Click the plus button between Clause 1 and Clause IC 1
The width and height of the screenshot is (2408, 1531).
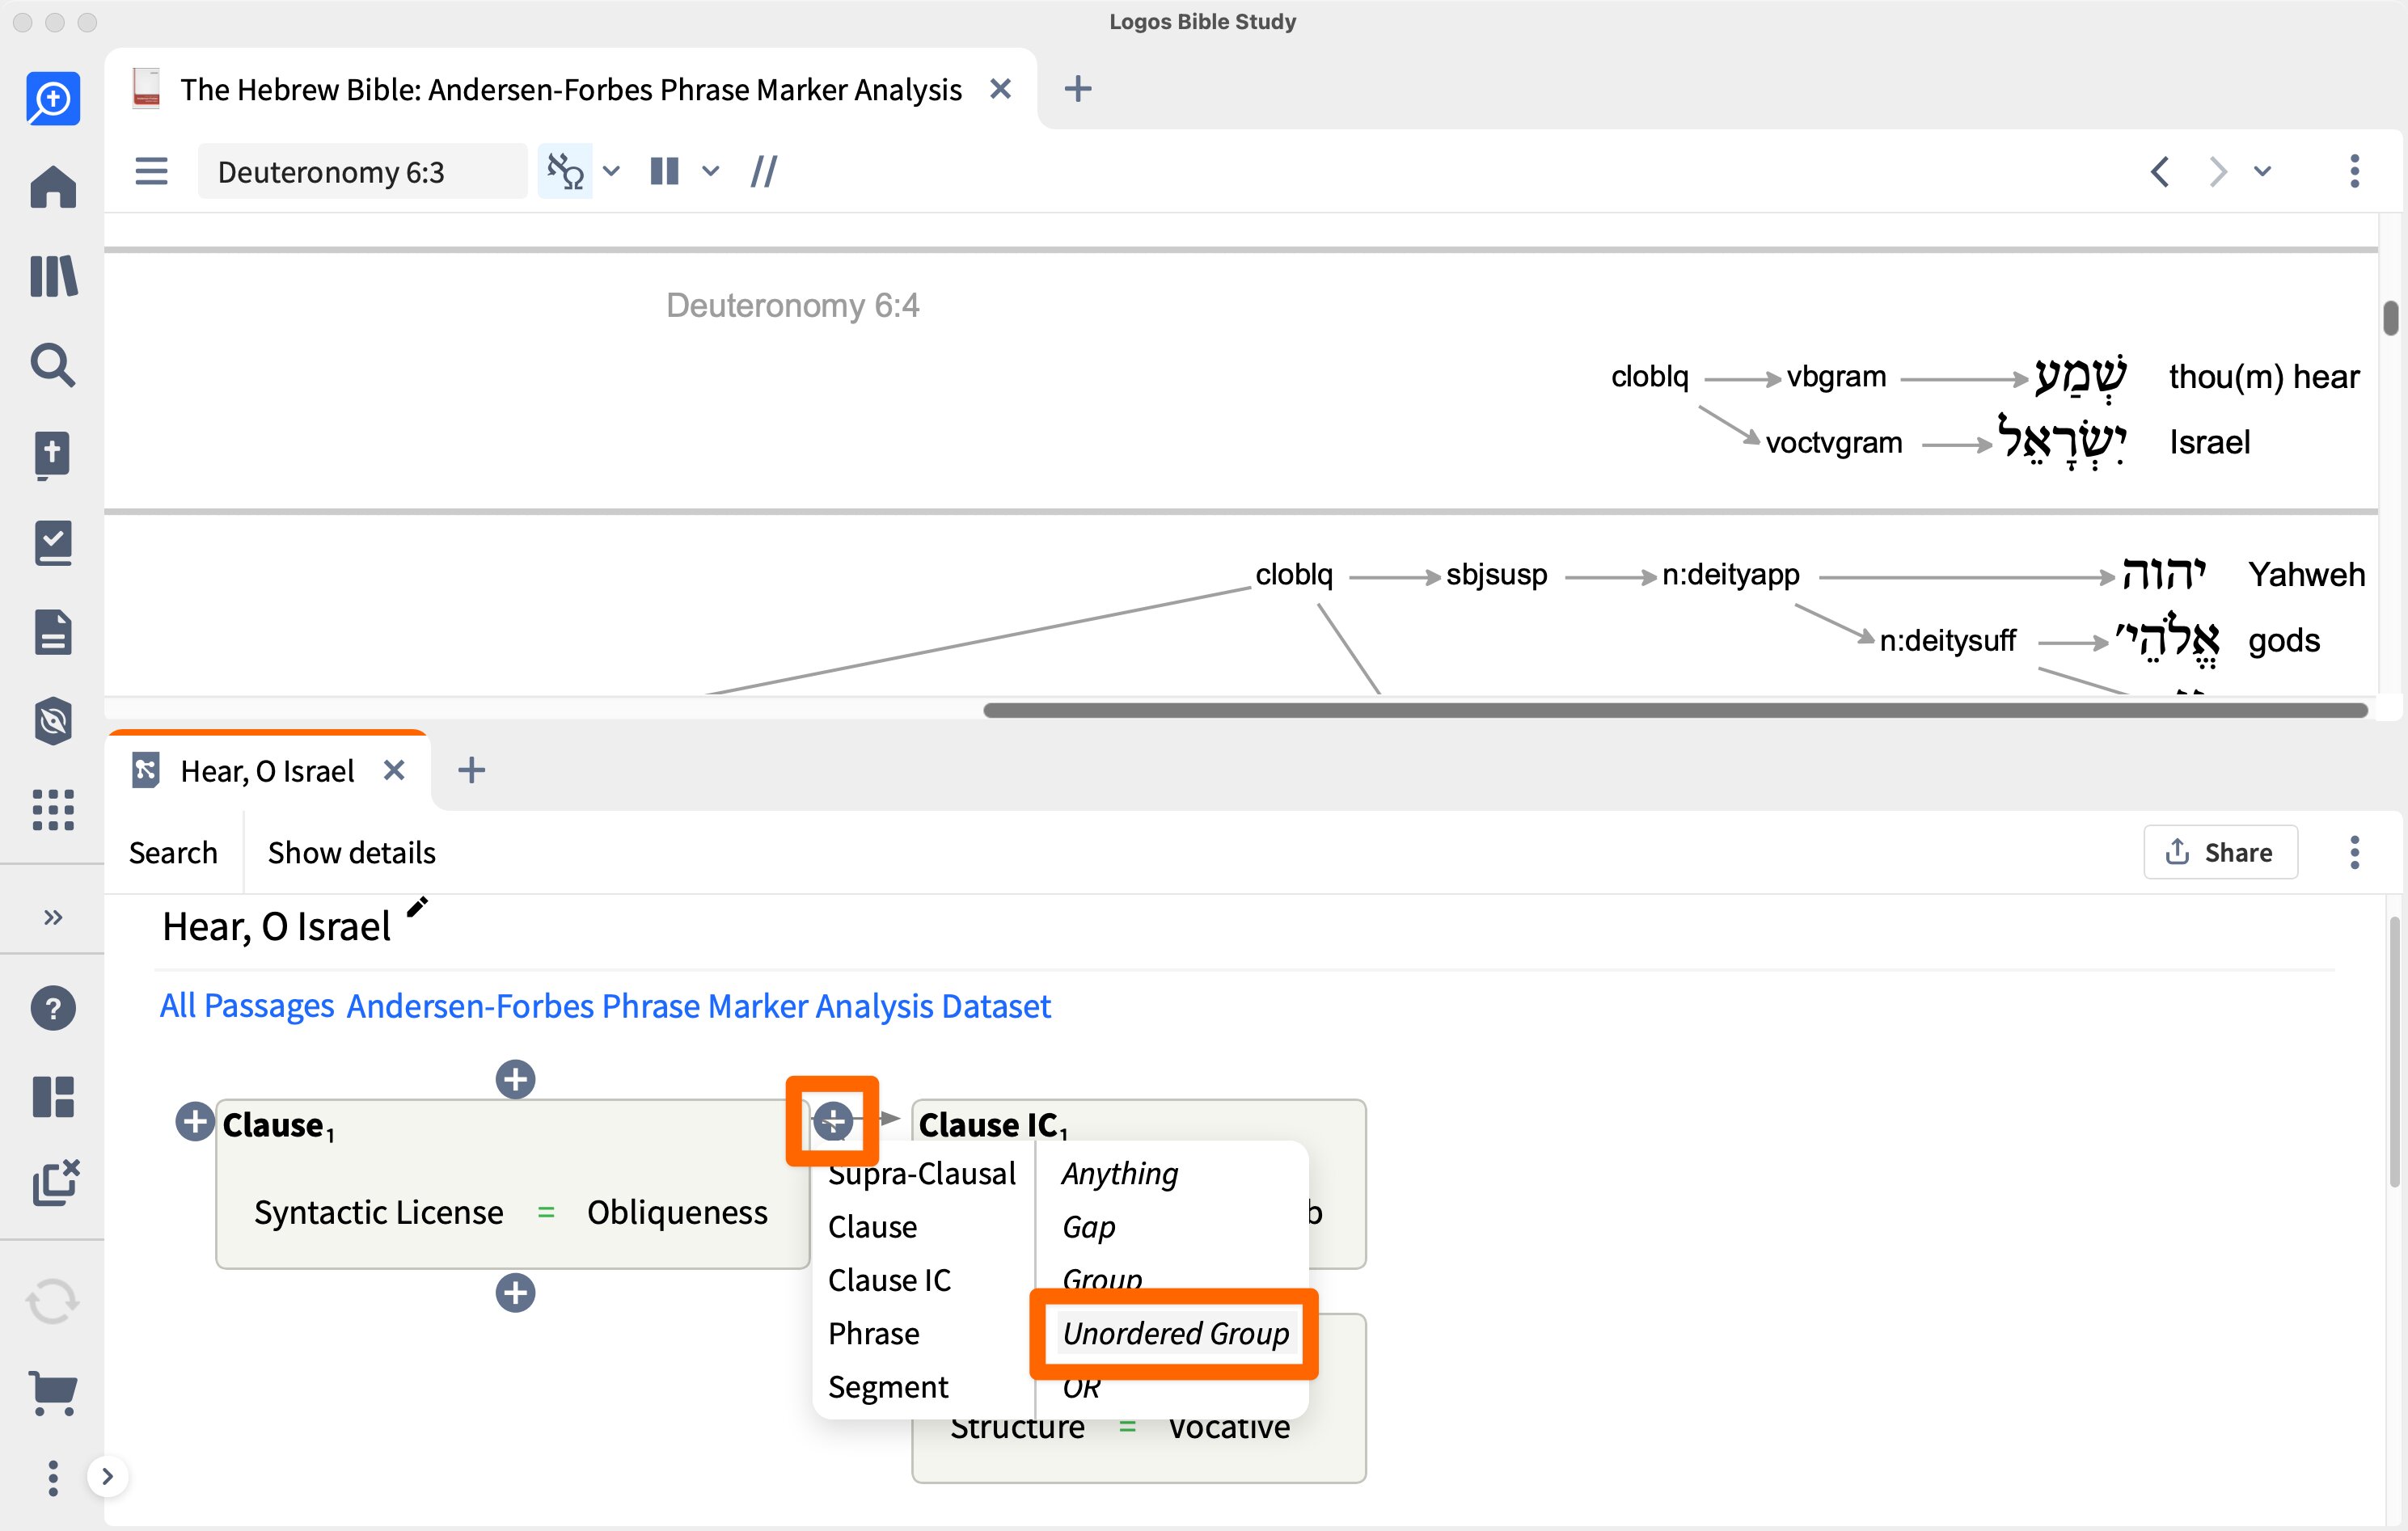coord(833,1121)
